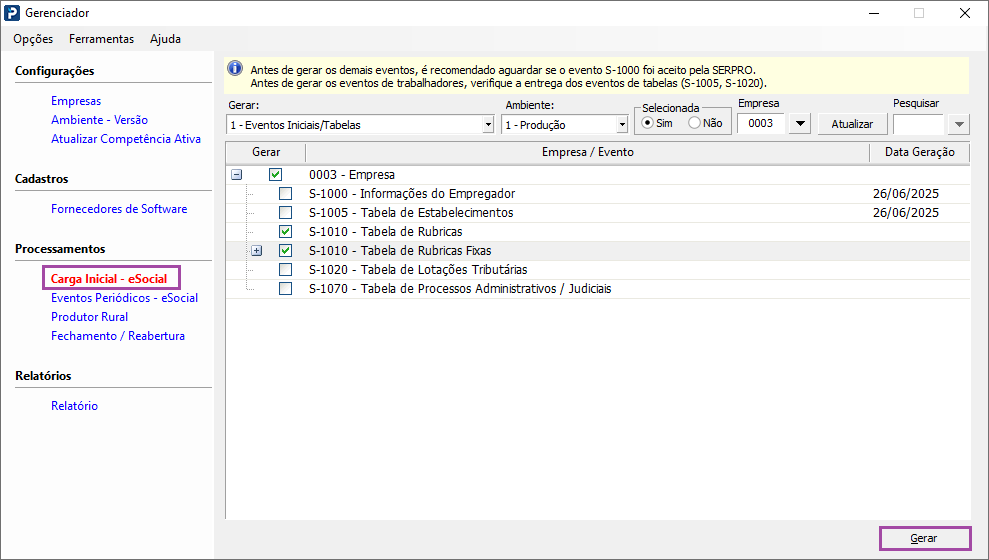Select the Sim radio button
This screenshot has height=560, width=989.
[x=647, y=123]
